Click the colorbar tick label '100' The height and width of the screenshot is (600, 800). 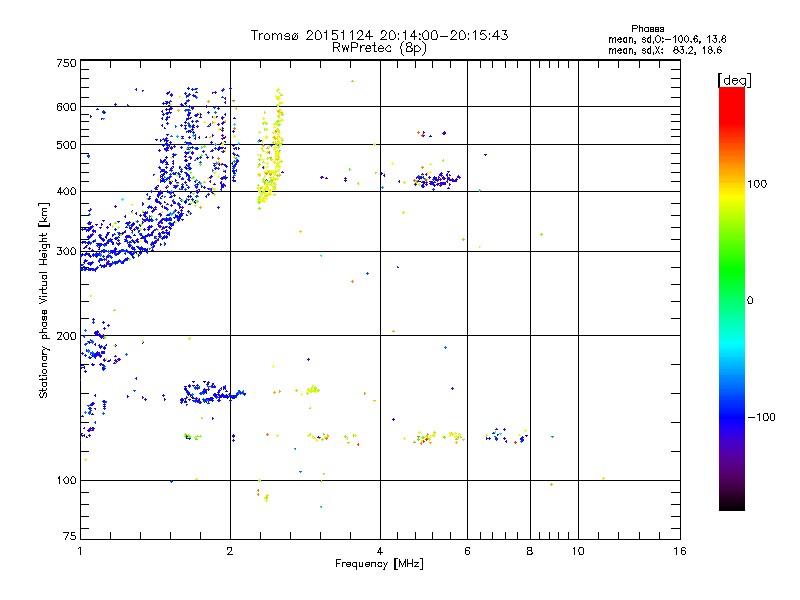click(757, 184)
